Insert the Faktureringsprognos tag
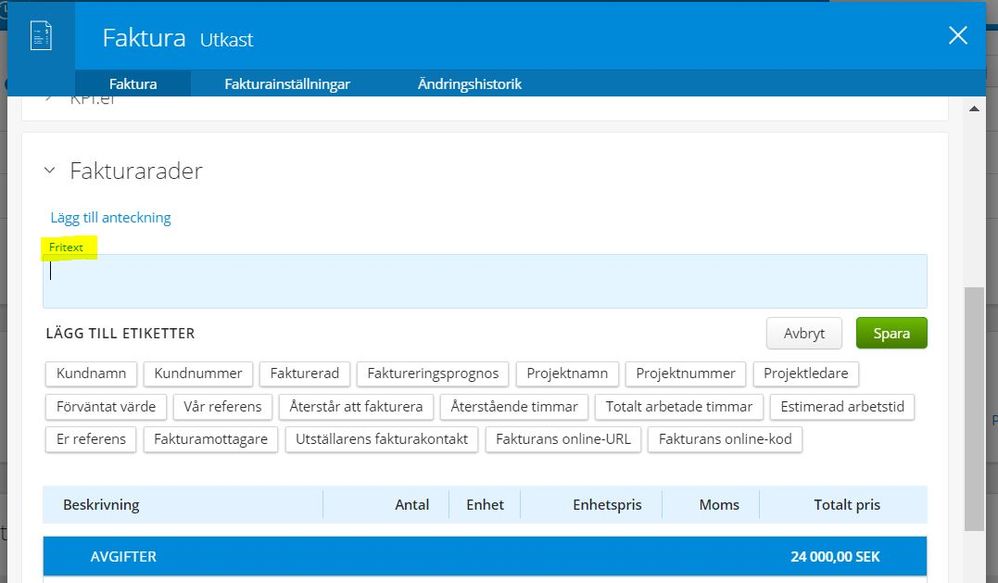This screenshot has height=583, width=998. pos(433,373)
